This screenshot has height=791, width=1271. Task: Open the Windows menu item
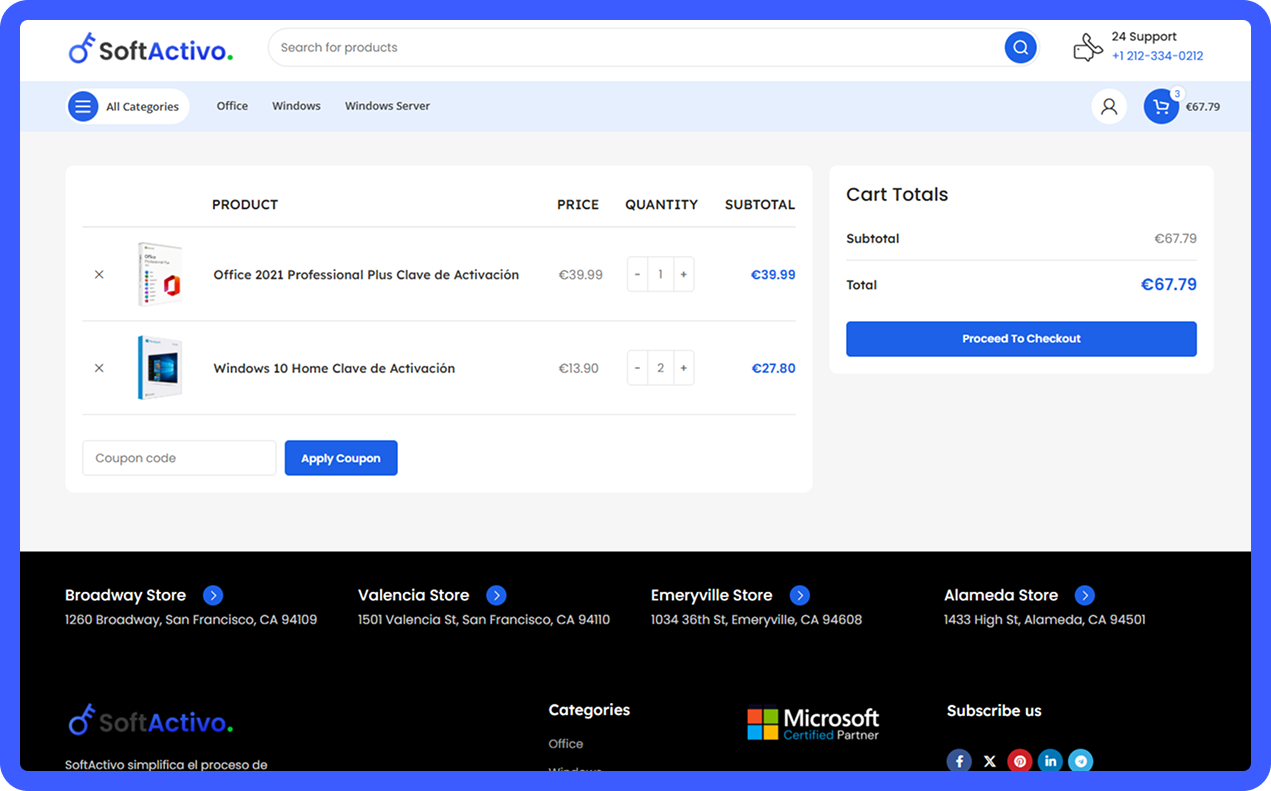[x=296, y=106]
